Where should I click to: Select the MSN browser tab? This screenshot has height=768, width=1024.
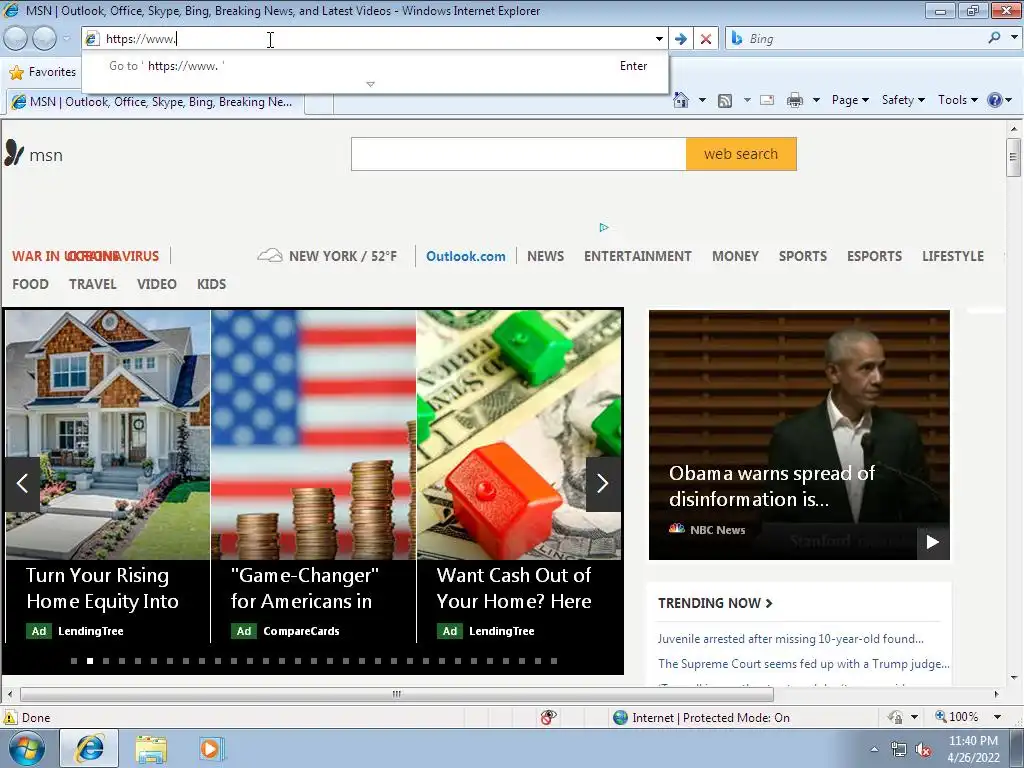155,102
